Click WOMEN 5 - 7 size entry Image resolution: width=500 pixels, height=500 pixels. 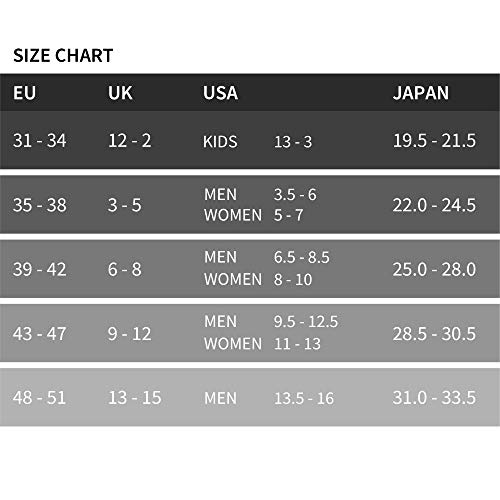254,215
